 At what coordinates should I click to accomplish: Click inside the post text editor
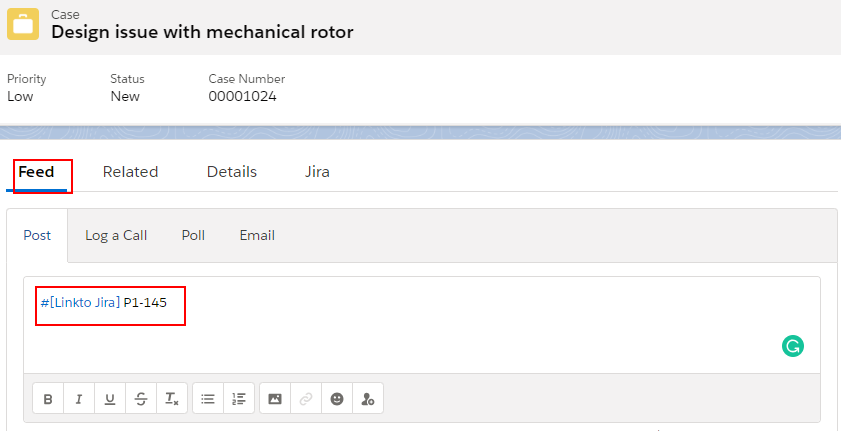[x=422, y=325]
